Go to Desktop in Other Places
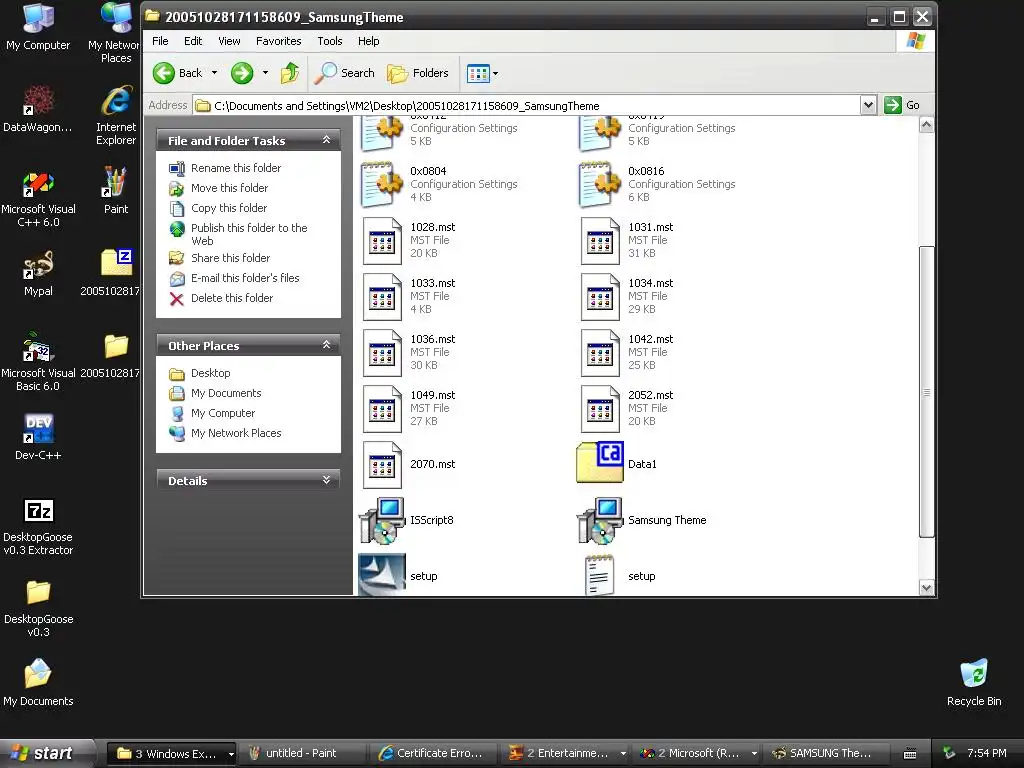This screenshot has height=768, width=1024. (210, 373)
